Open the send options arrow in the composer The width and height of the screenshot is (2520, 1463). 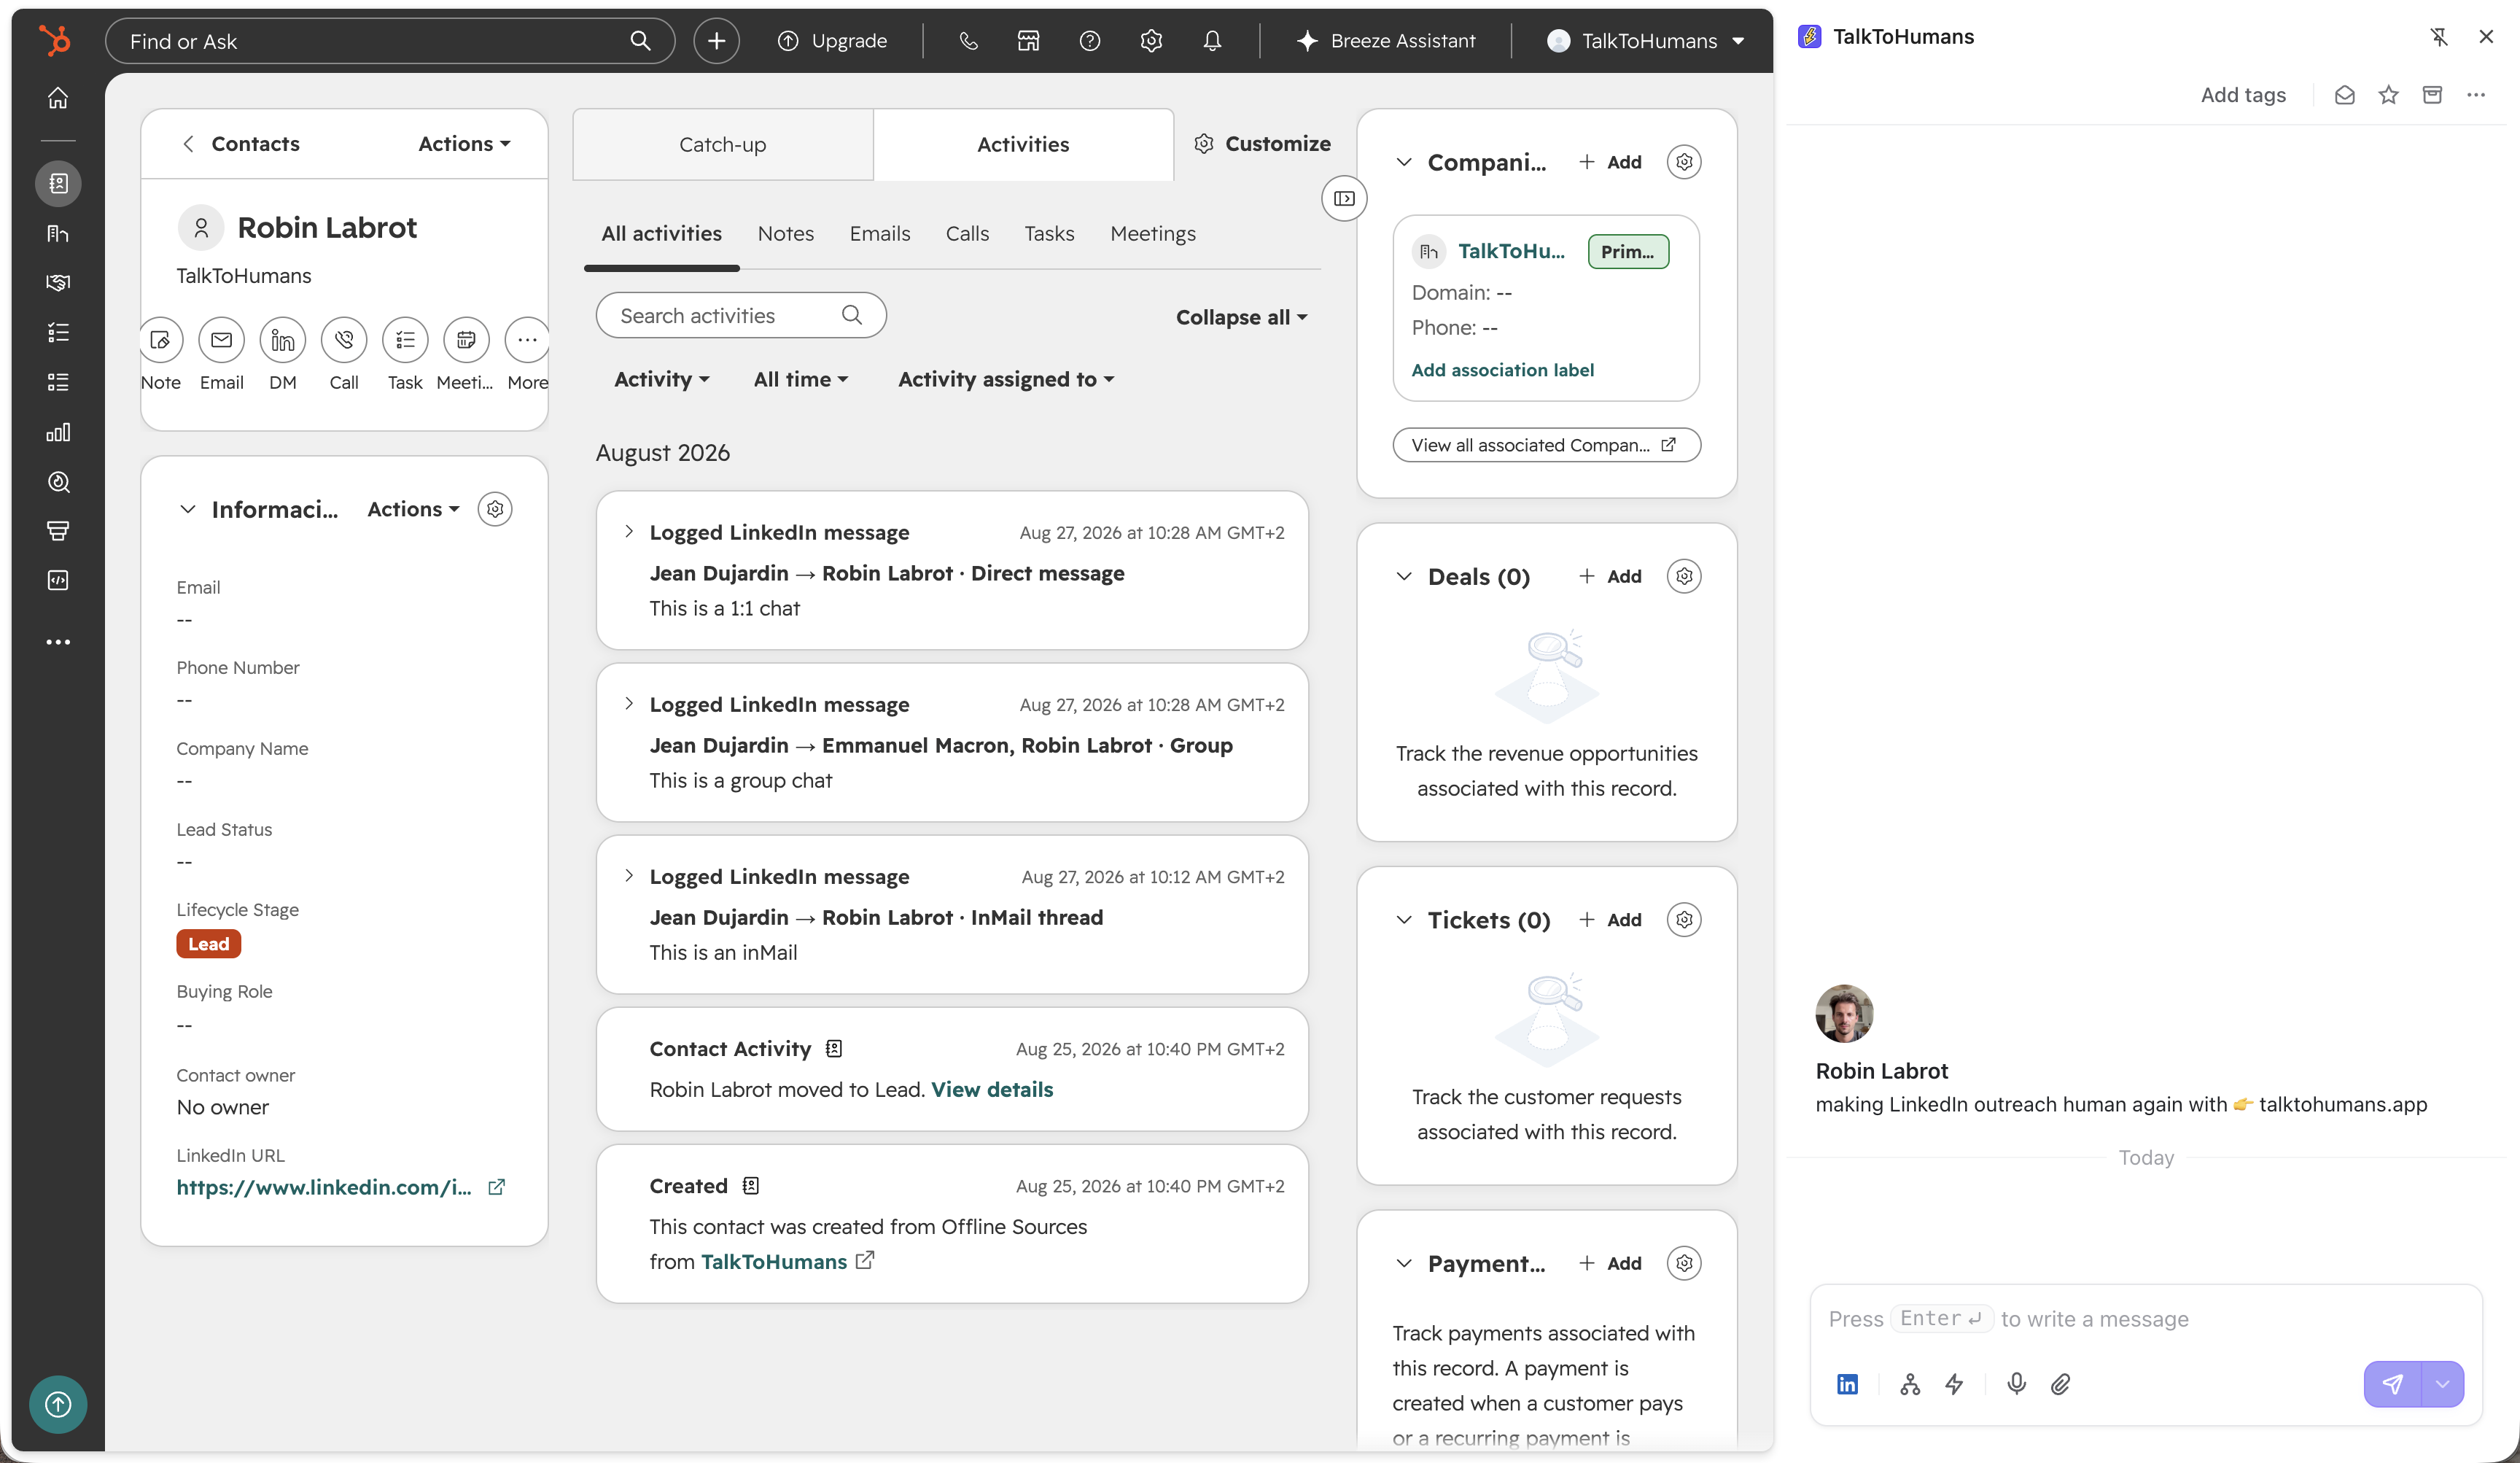(x=2442, y=1384)
